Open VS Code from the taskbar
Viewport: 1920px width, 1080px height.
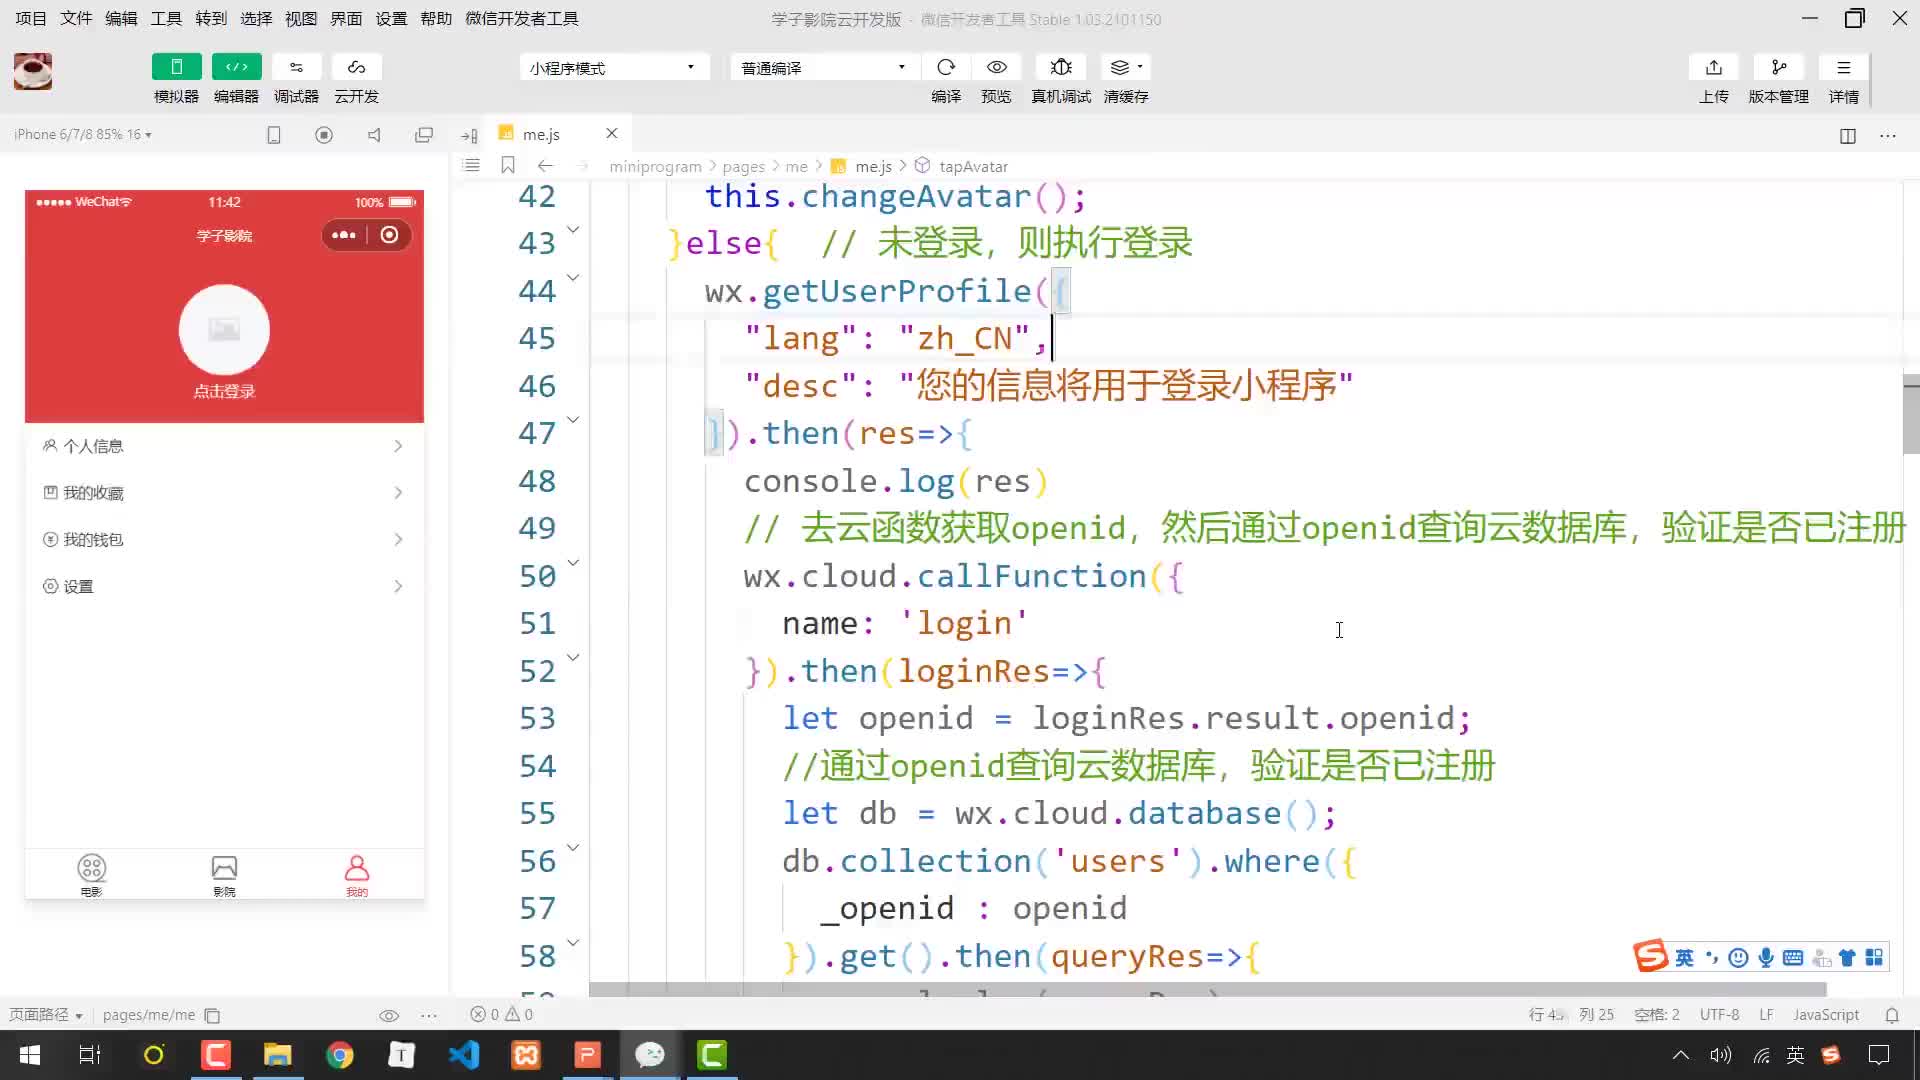coord(464,1055)
